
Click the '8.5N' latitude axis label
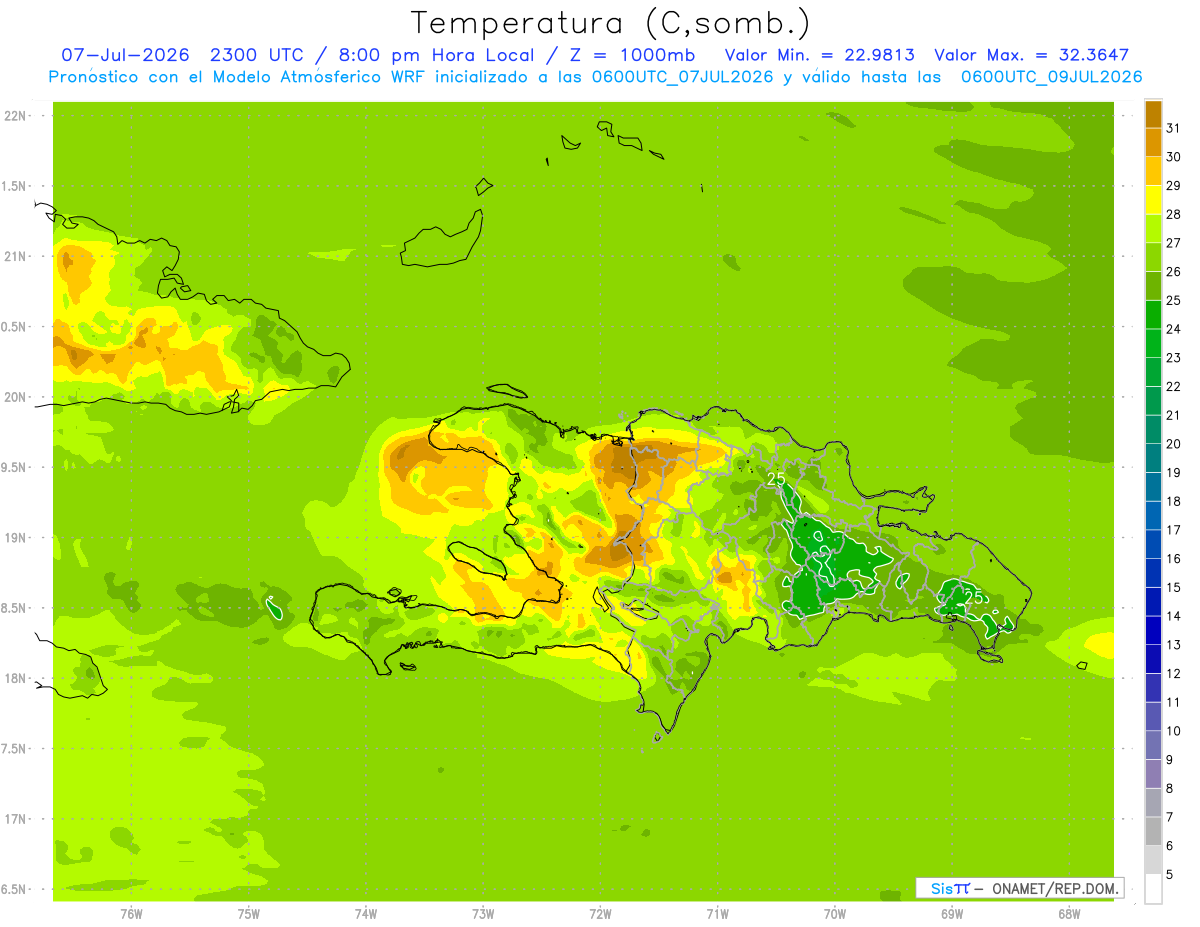[x=15, y=608]
